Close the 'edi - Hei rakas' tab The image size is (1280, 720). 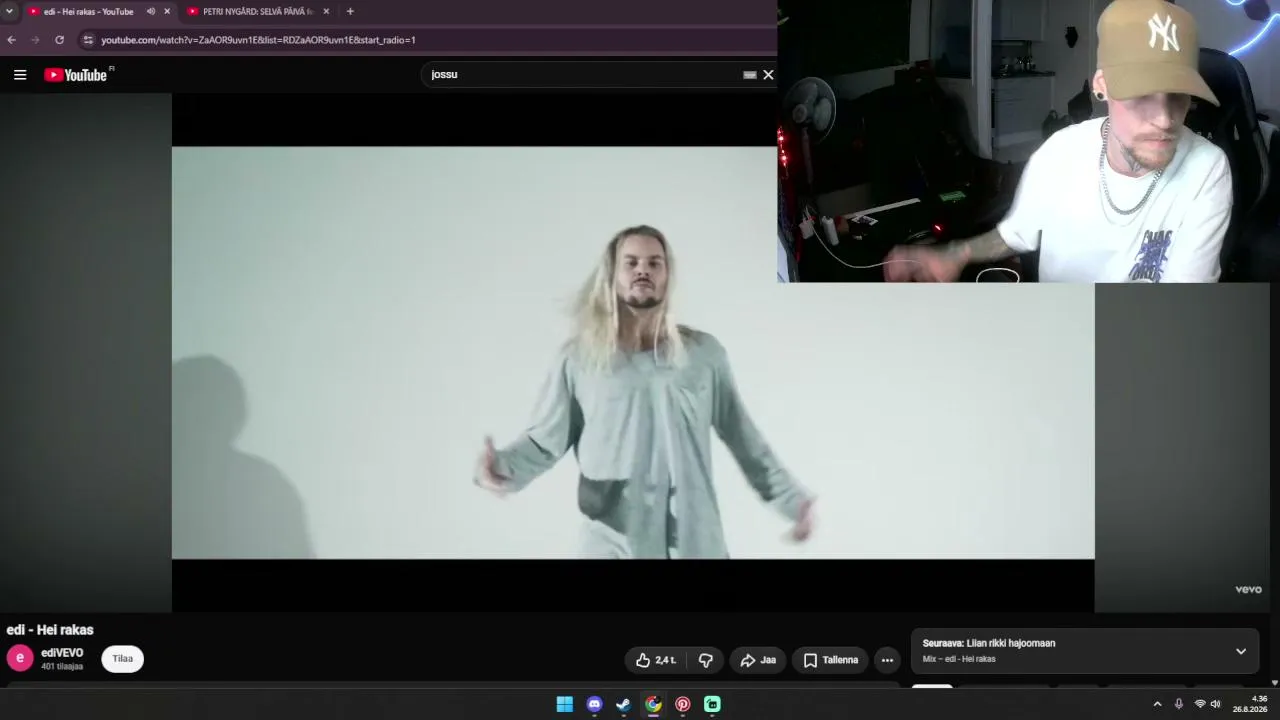point(167,12)
